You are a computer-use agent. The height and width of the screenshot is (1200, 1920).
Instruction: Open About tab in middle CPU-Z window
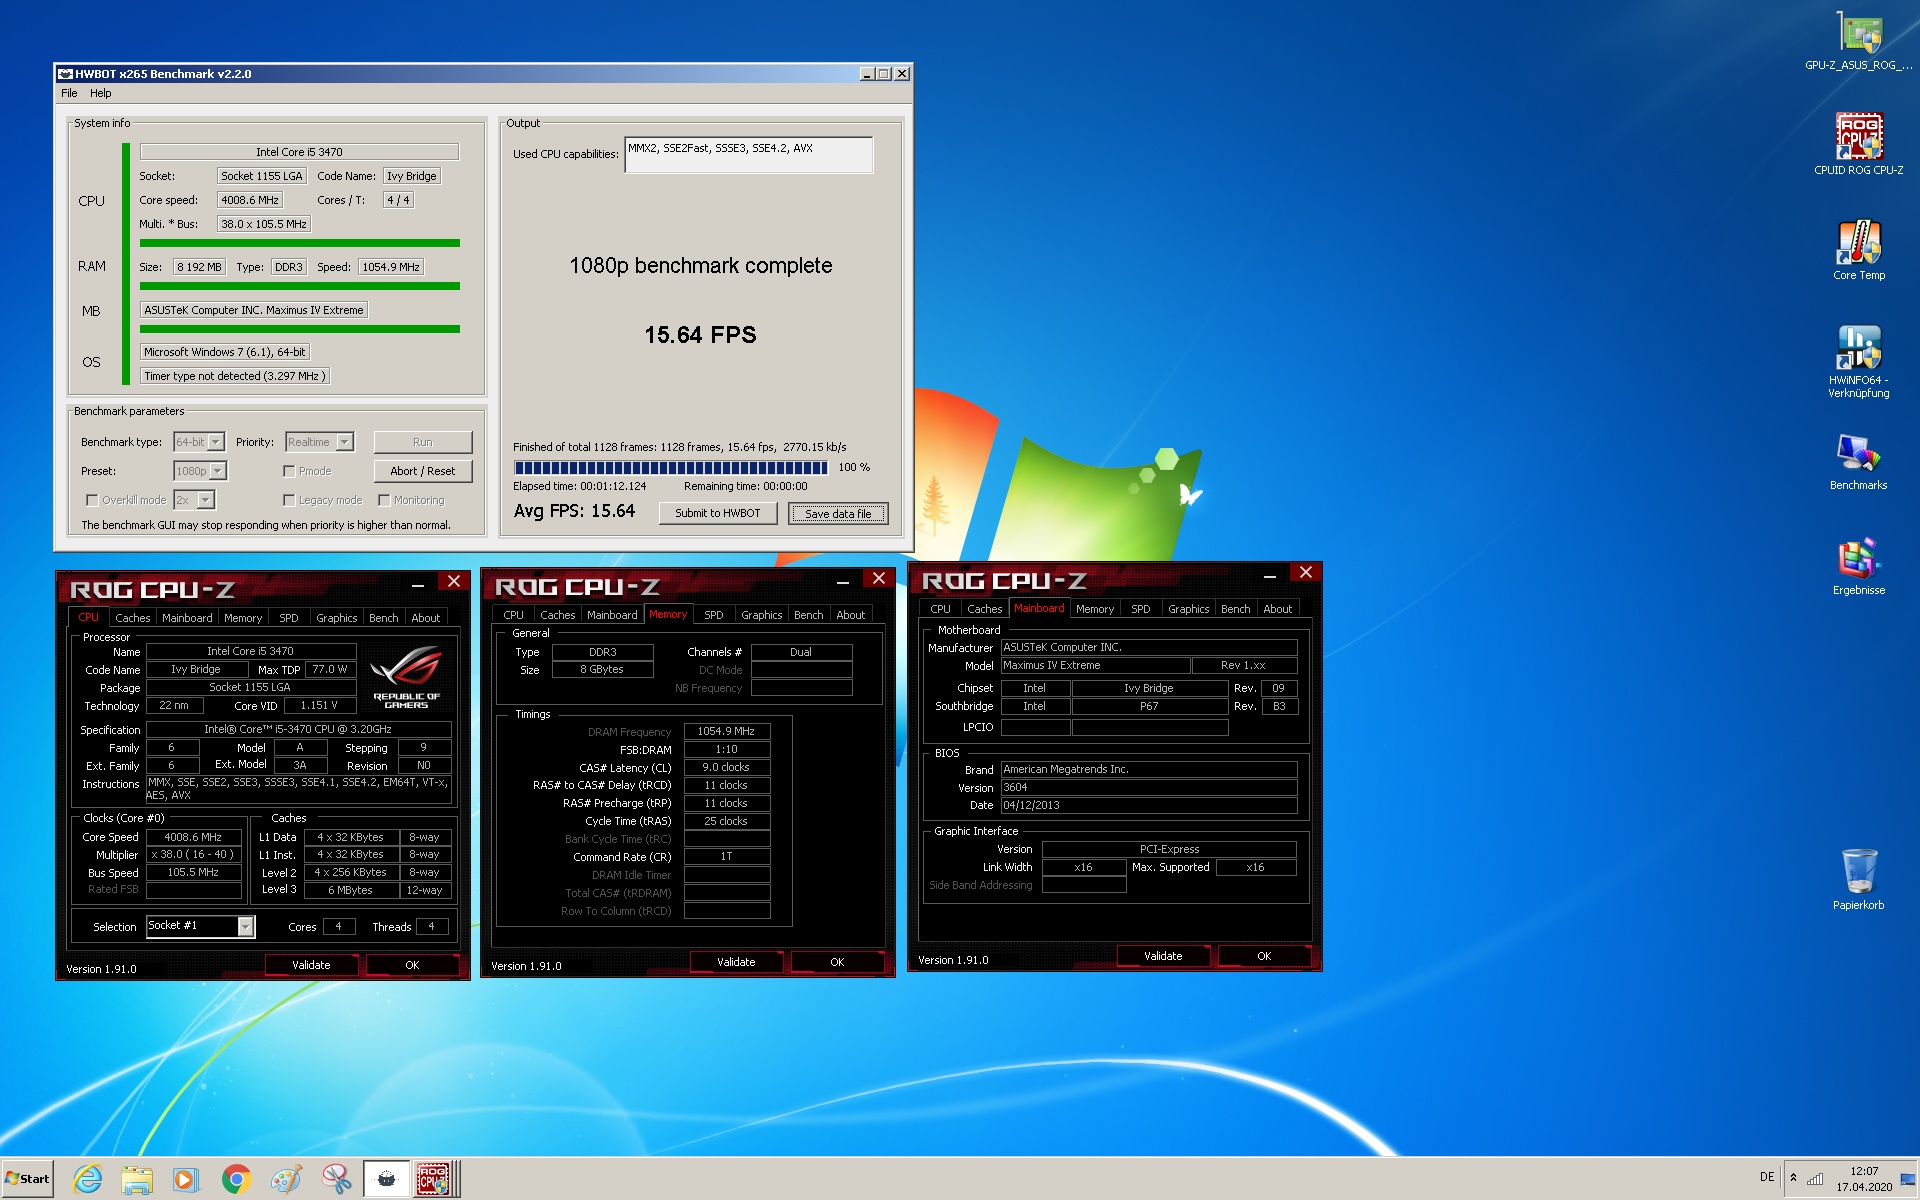[x=851, y=615]
